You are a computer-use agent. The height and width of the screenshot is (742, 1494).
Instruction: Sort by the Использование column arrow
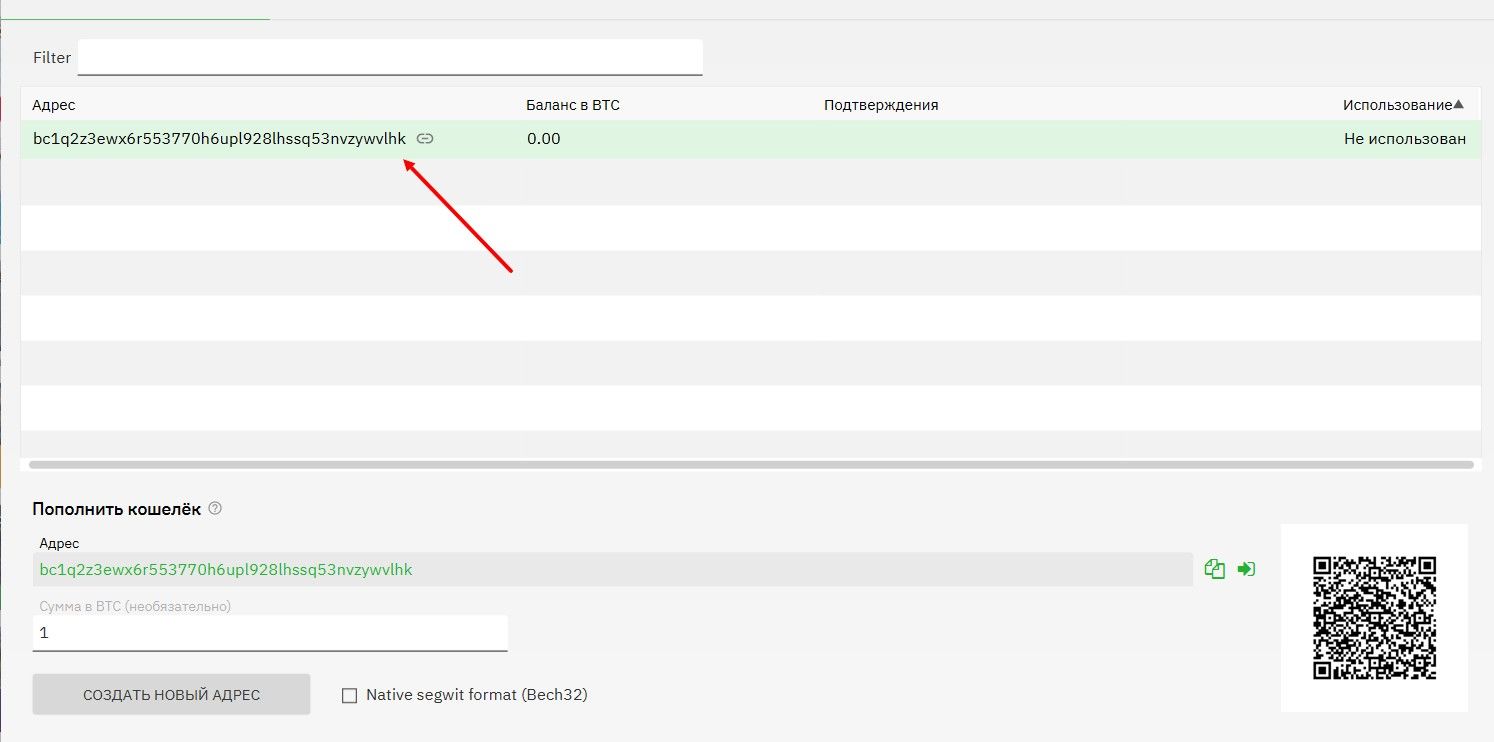pyautogui.click(x=1458, y=104)
